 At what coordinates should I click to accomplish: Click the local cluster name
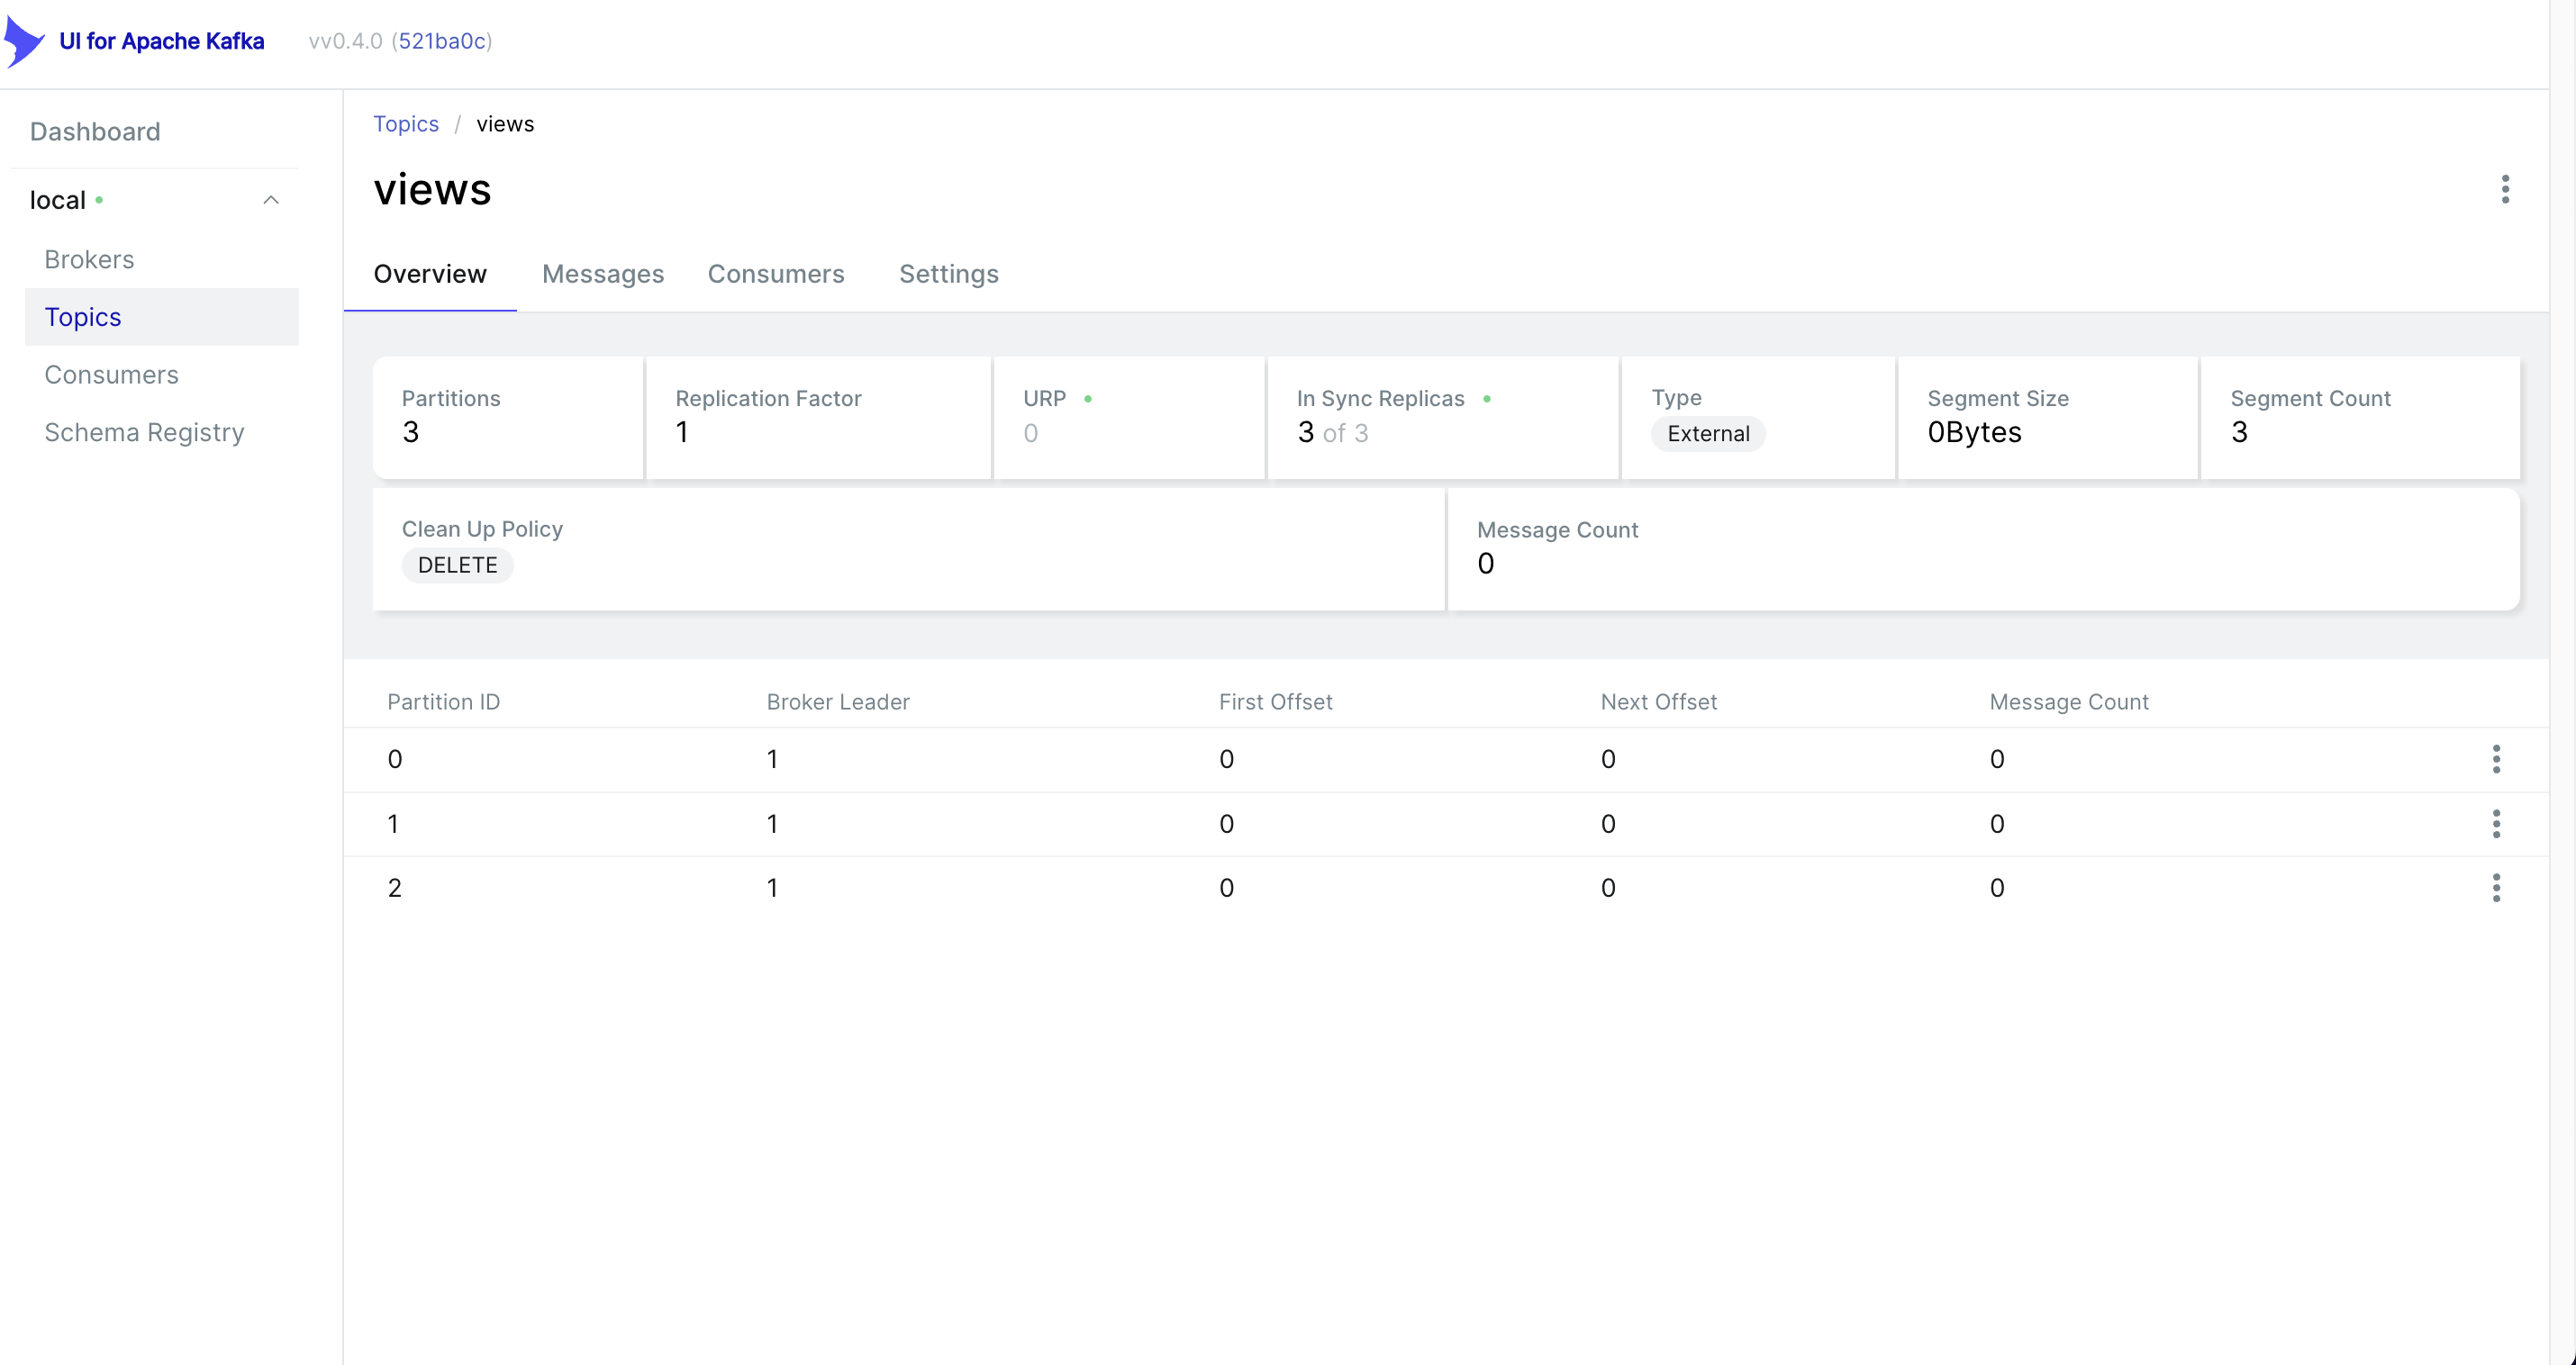click(x=58, y=200)
